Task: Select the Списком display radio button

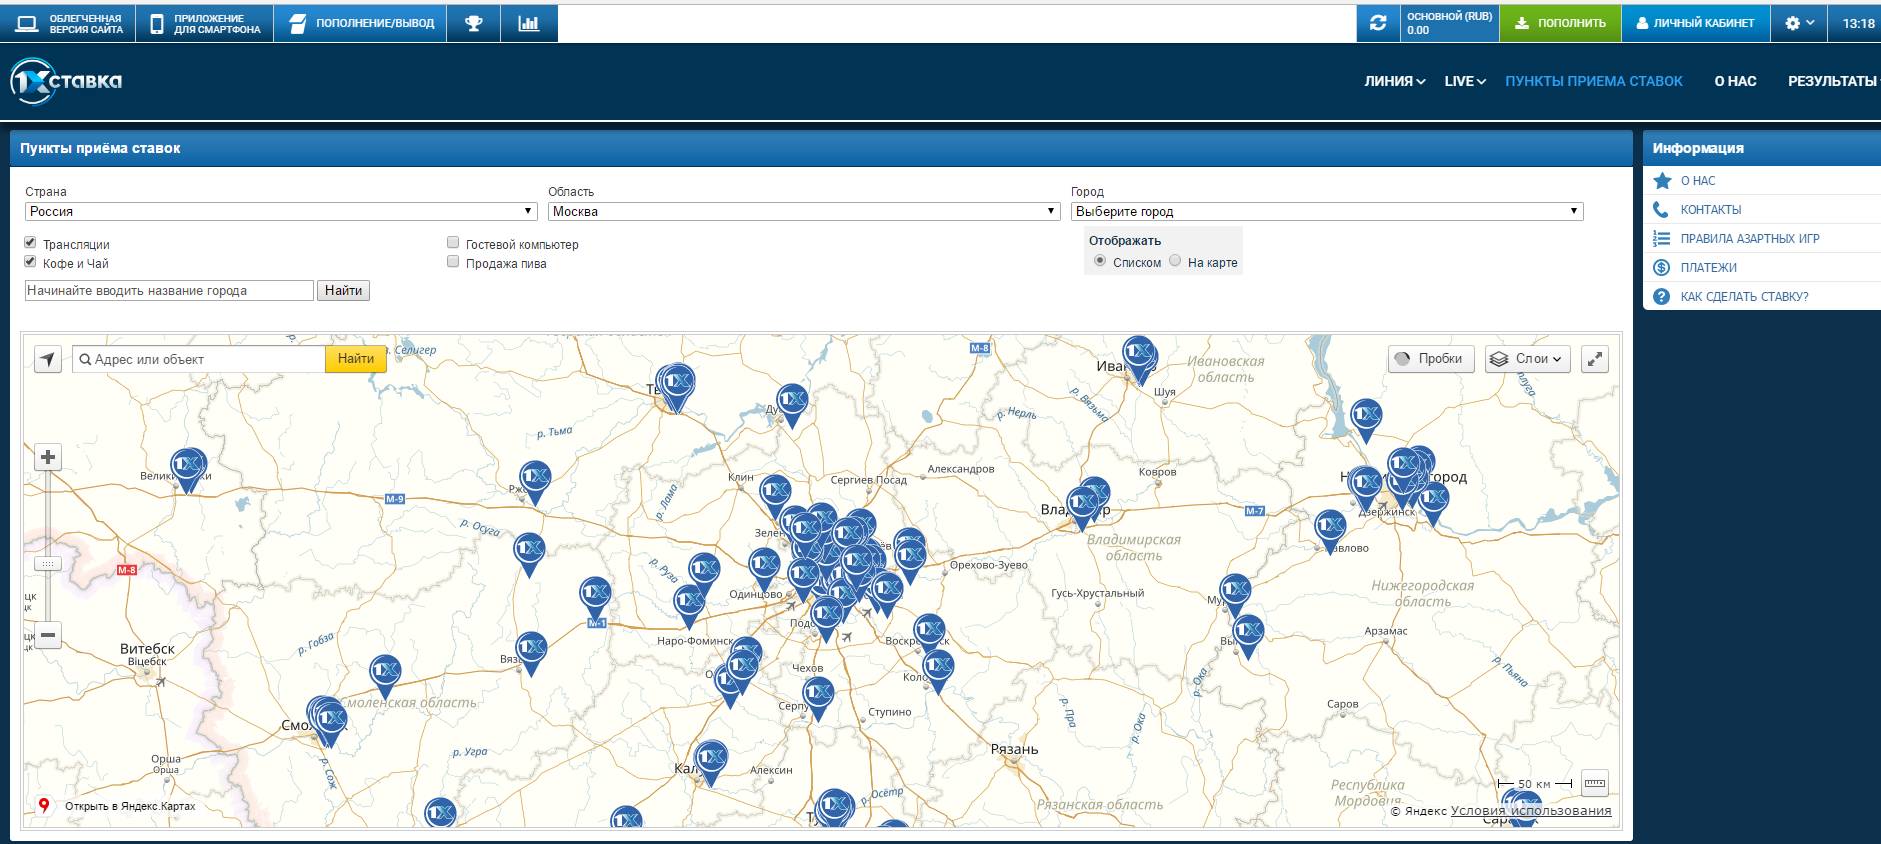Action: 1100,261
